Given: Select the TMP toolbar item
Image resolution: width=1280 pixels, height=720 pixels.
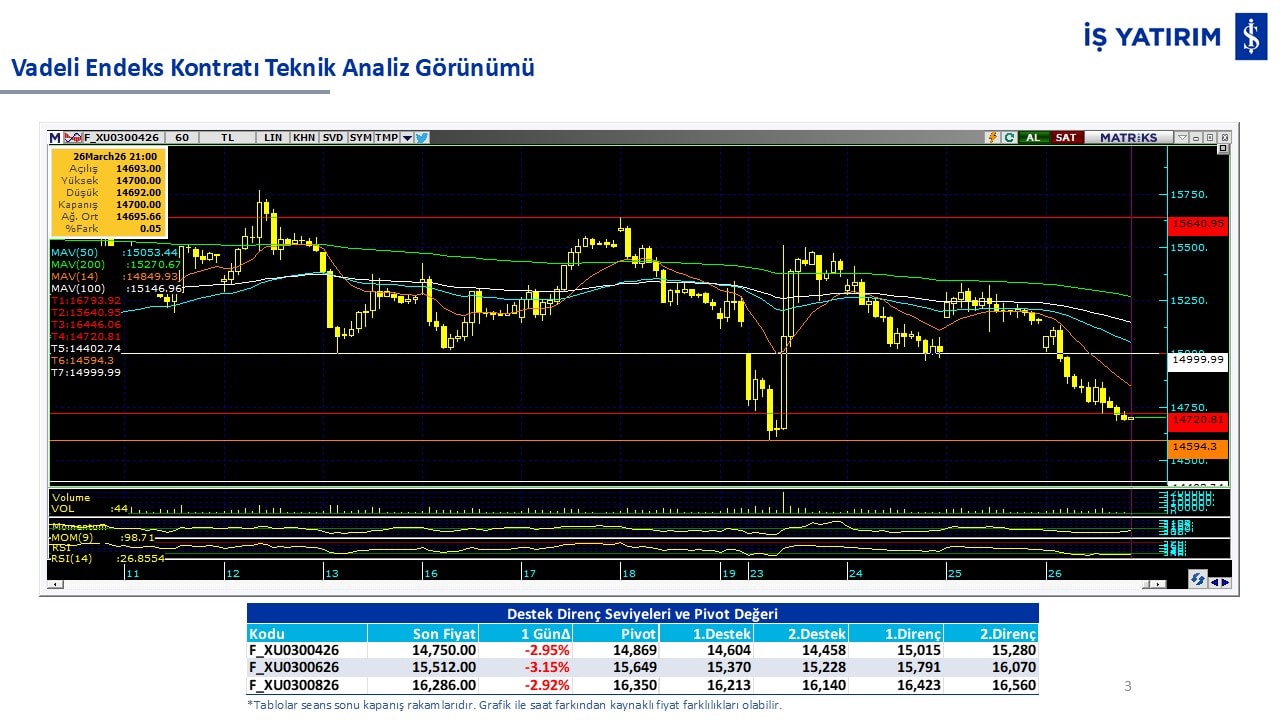Looking at the screenshot, I should (x=386, y=138).
